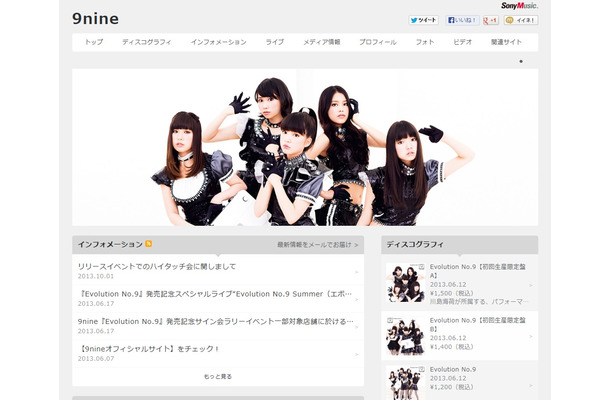Click arrow on スペシャルライブ news row
This screenshot has width=610, height=400.
click(357, 299)
